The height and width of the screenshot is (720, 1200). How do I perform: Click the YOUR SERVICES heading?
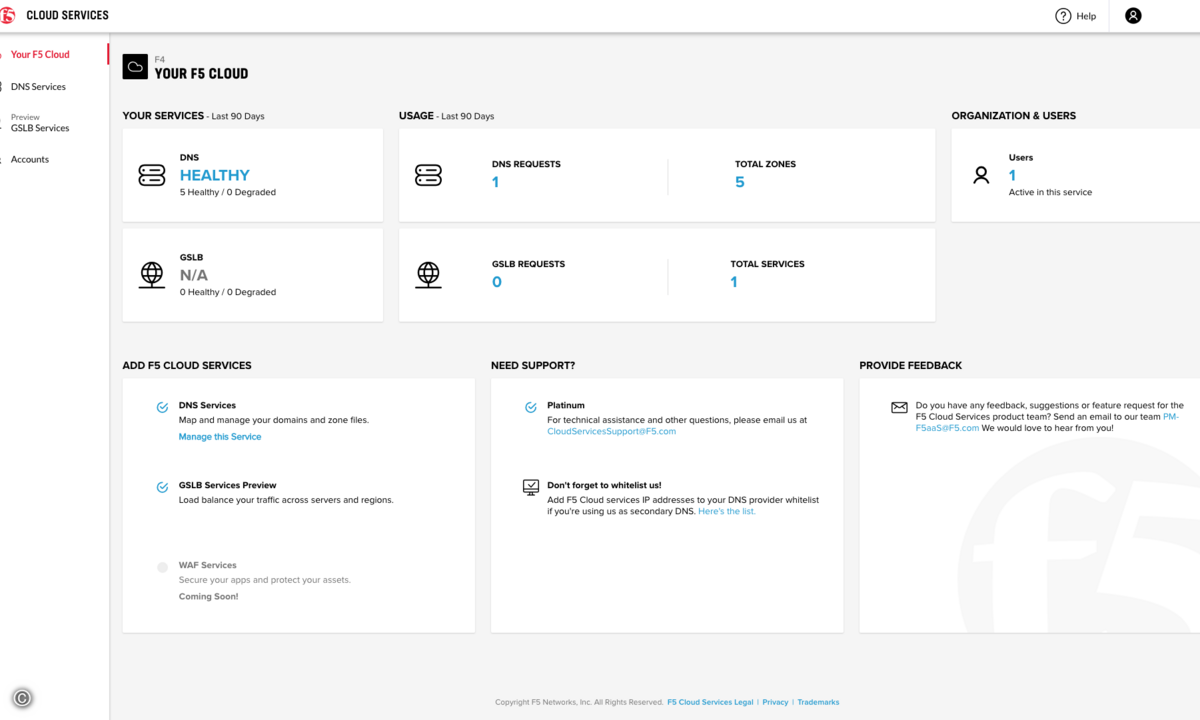click(x=164, y=116)
